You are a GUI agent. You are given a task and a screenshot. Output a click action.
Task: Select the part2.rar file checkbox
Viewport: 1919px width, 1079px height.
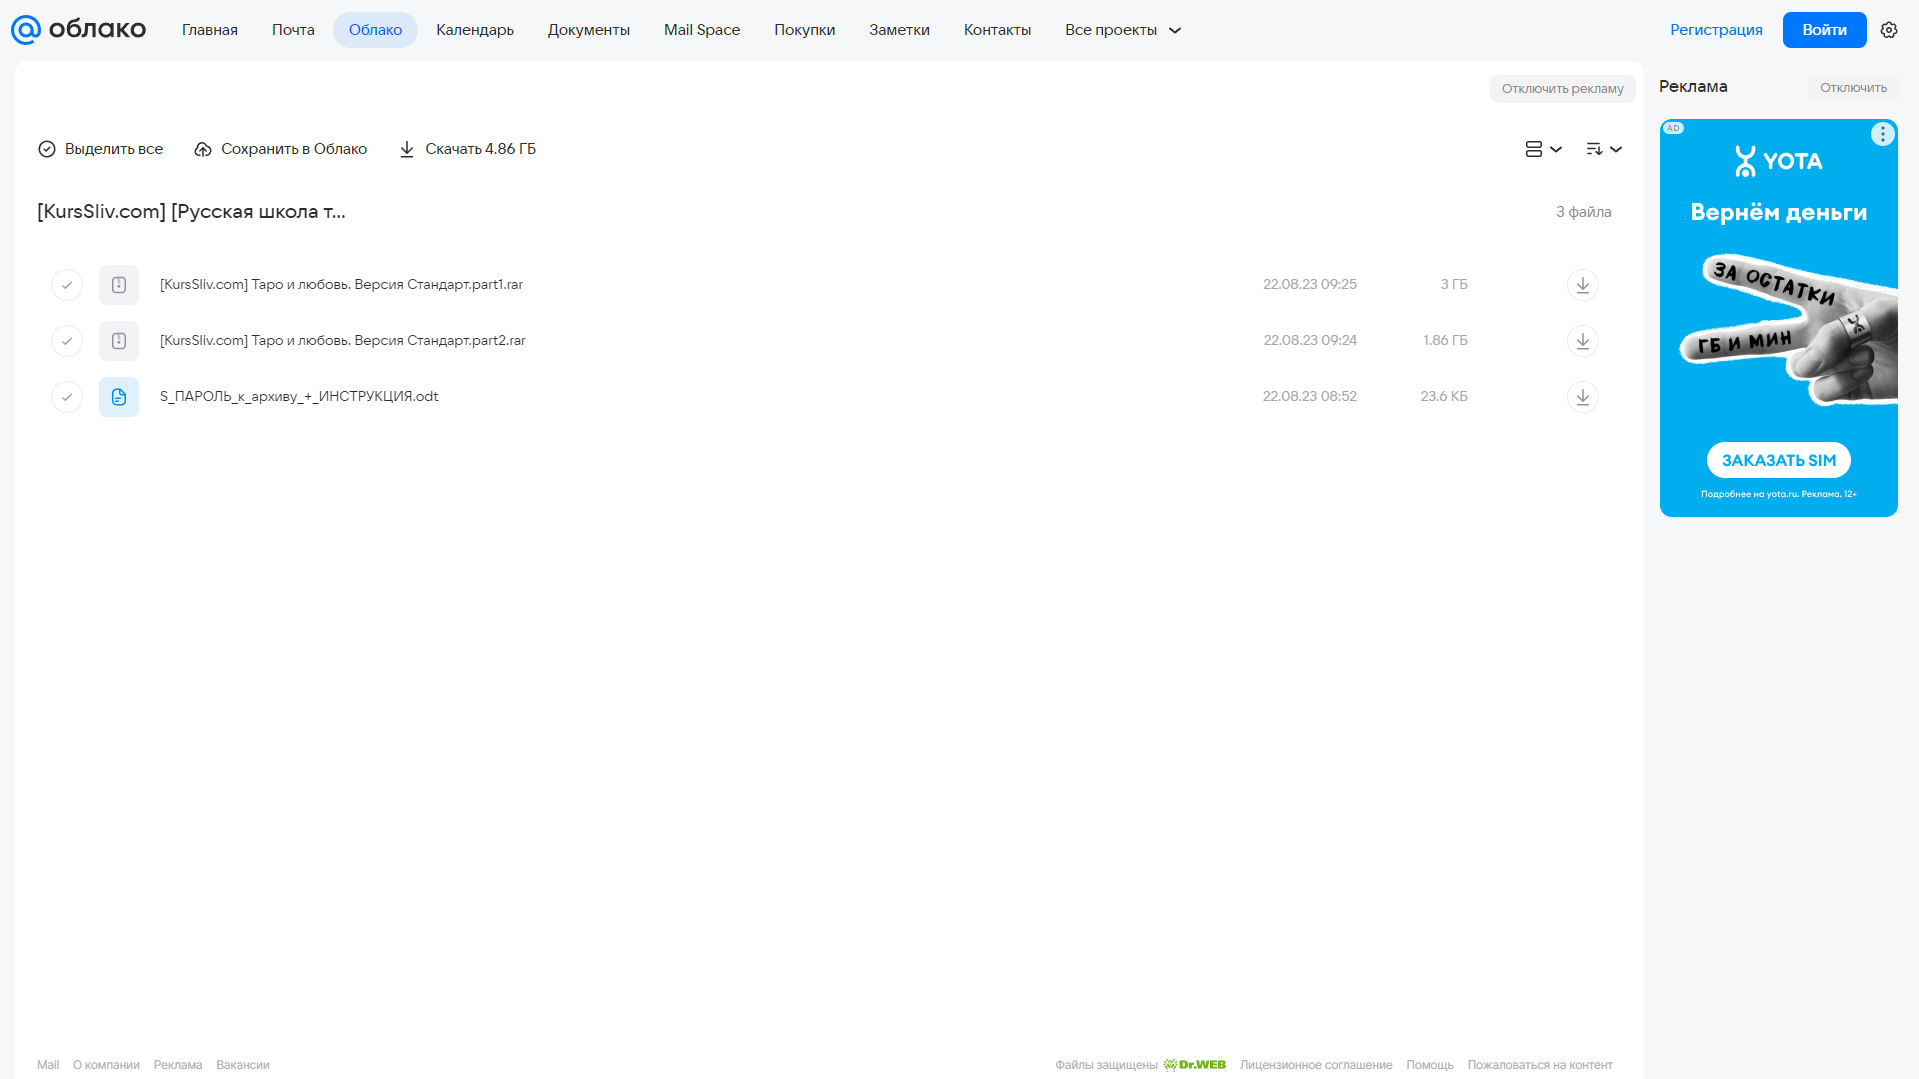tap(67, 341)
